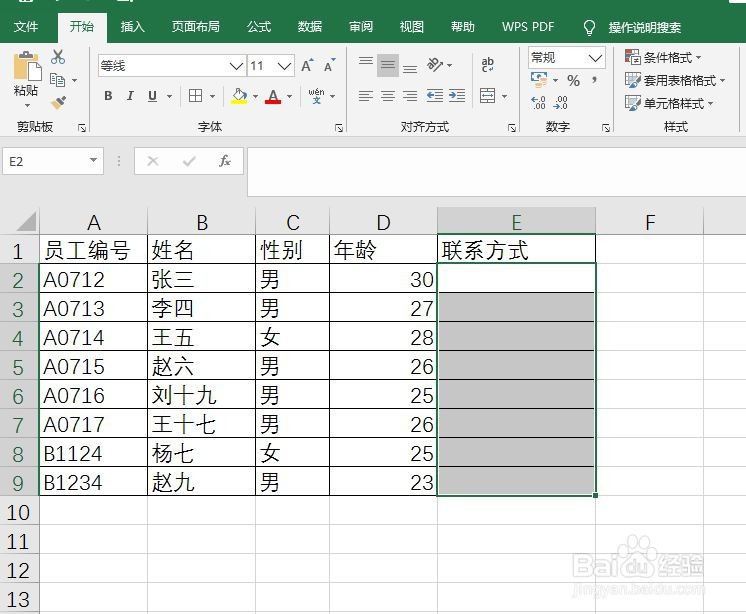
Task: Click the text orientation icon
Action: pos(435,65)
